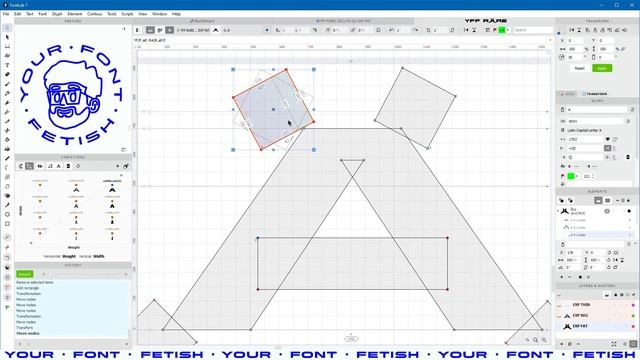This screenshot has height=360, width=640.
Task: Select the Ellipse tool in the left toolbar
Action: pyautogui.click(x=7, y=214)
